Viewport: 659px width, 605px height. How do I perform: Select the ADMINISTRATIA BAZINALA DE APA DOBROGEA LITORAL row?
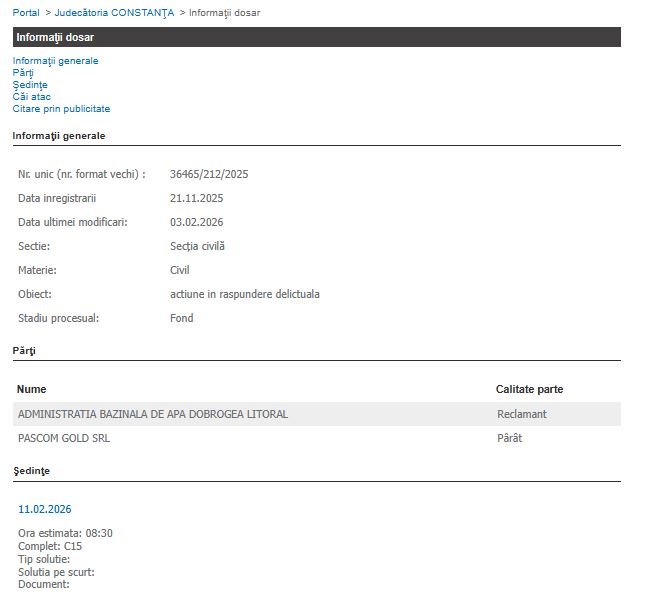(153, 414)
